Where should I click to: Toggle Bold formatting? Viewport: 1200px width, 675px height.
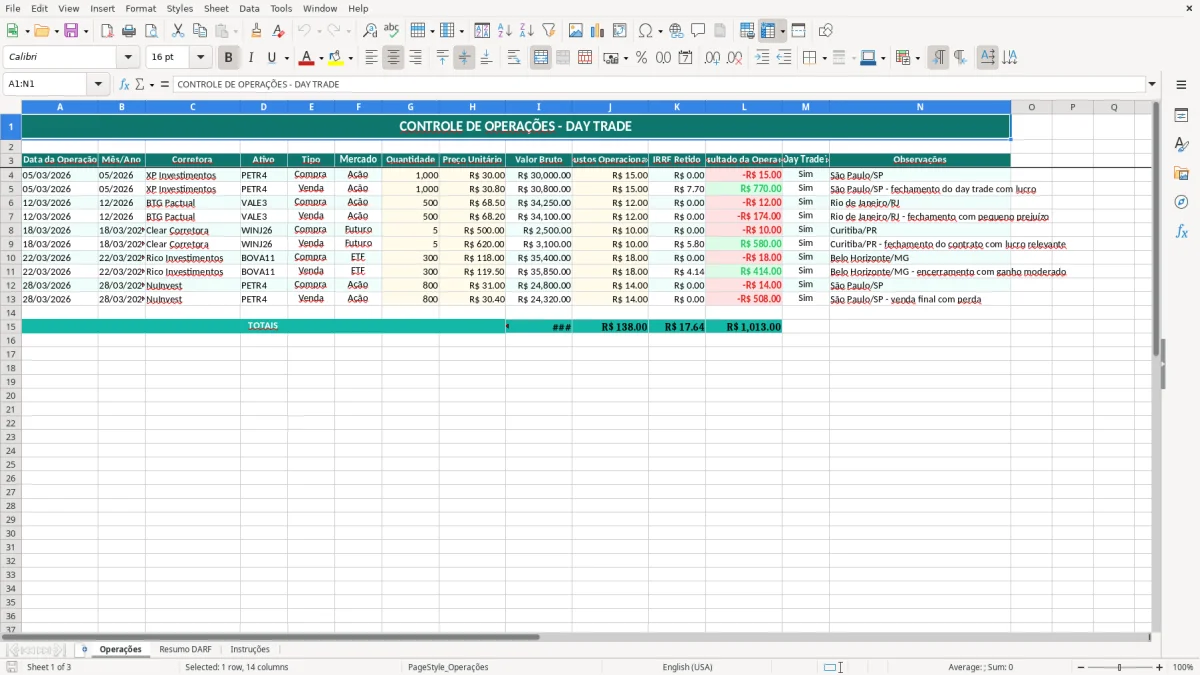coord(229,58)
